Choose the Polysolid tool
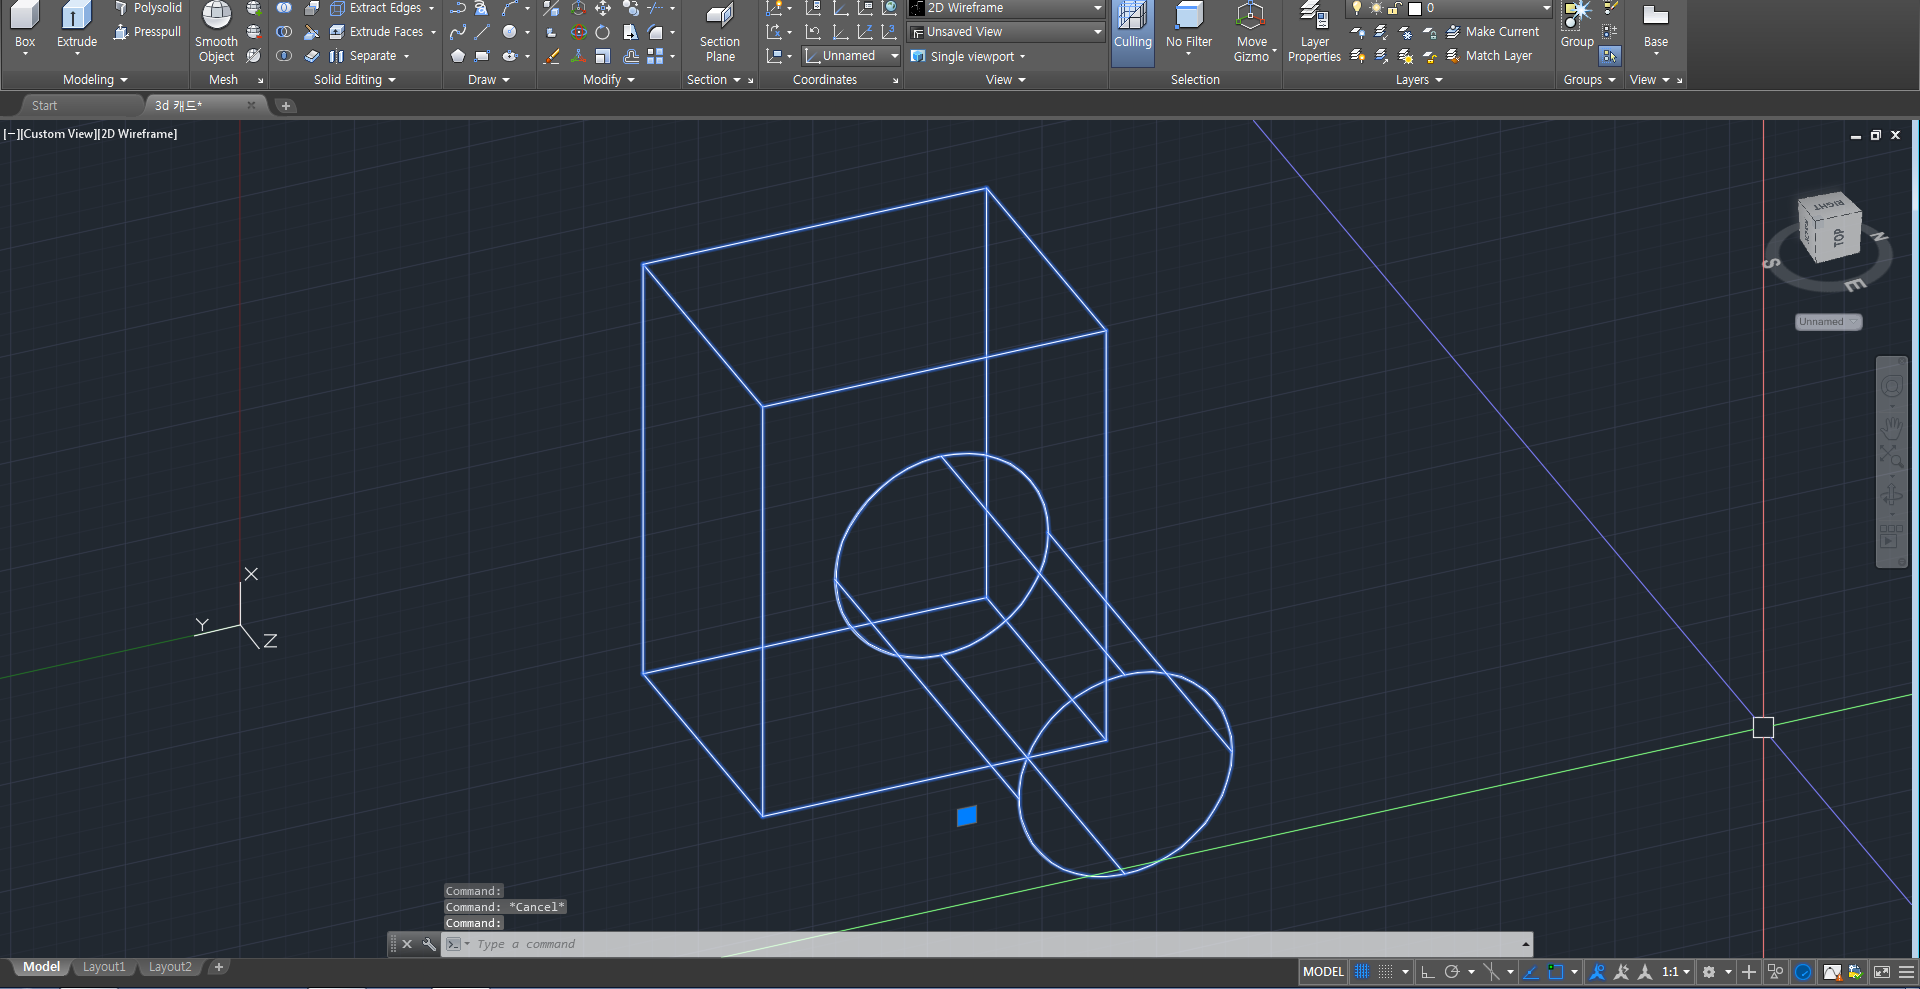1920x989 pixels. coord(148,8)
